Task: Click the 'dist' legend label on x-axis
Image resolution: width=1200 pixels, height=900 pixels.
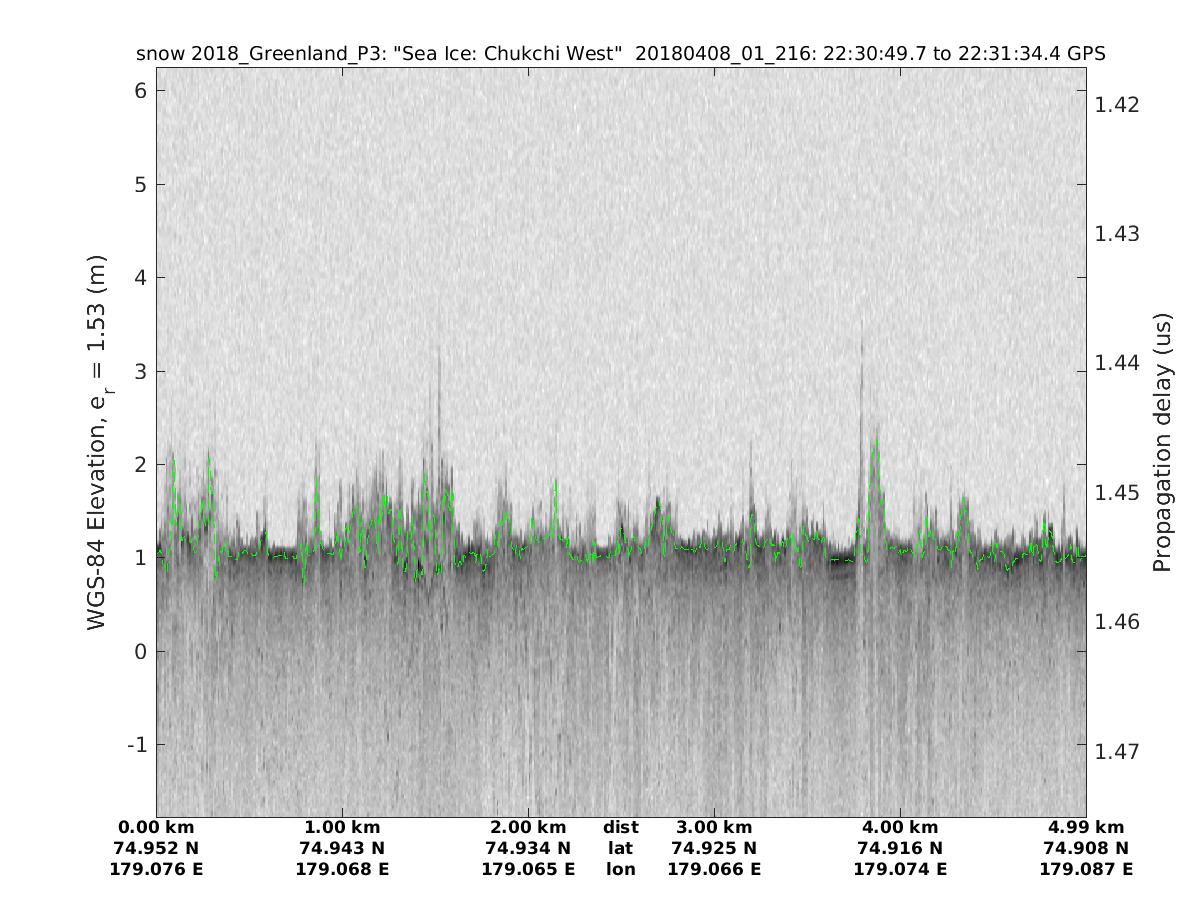Action: [x=620, y=828]
